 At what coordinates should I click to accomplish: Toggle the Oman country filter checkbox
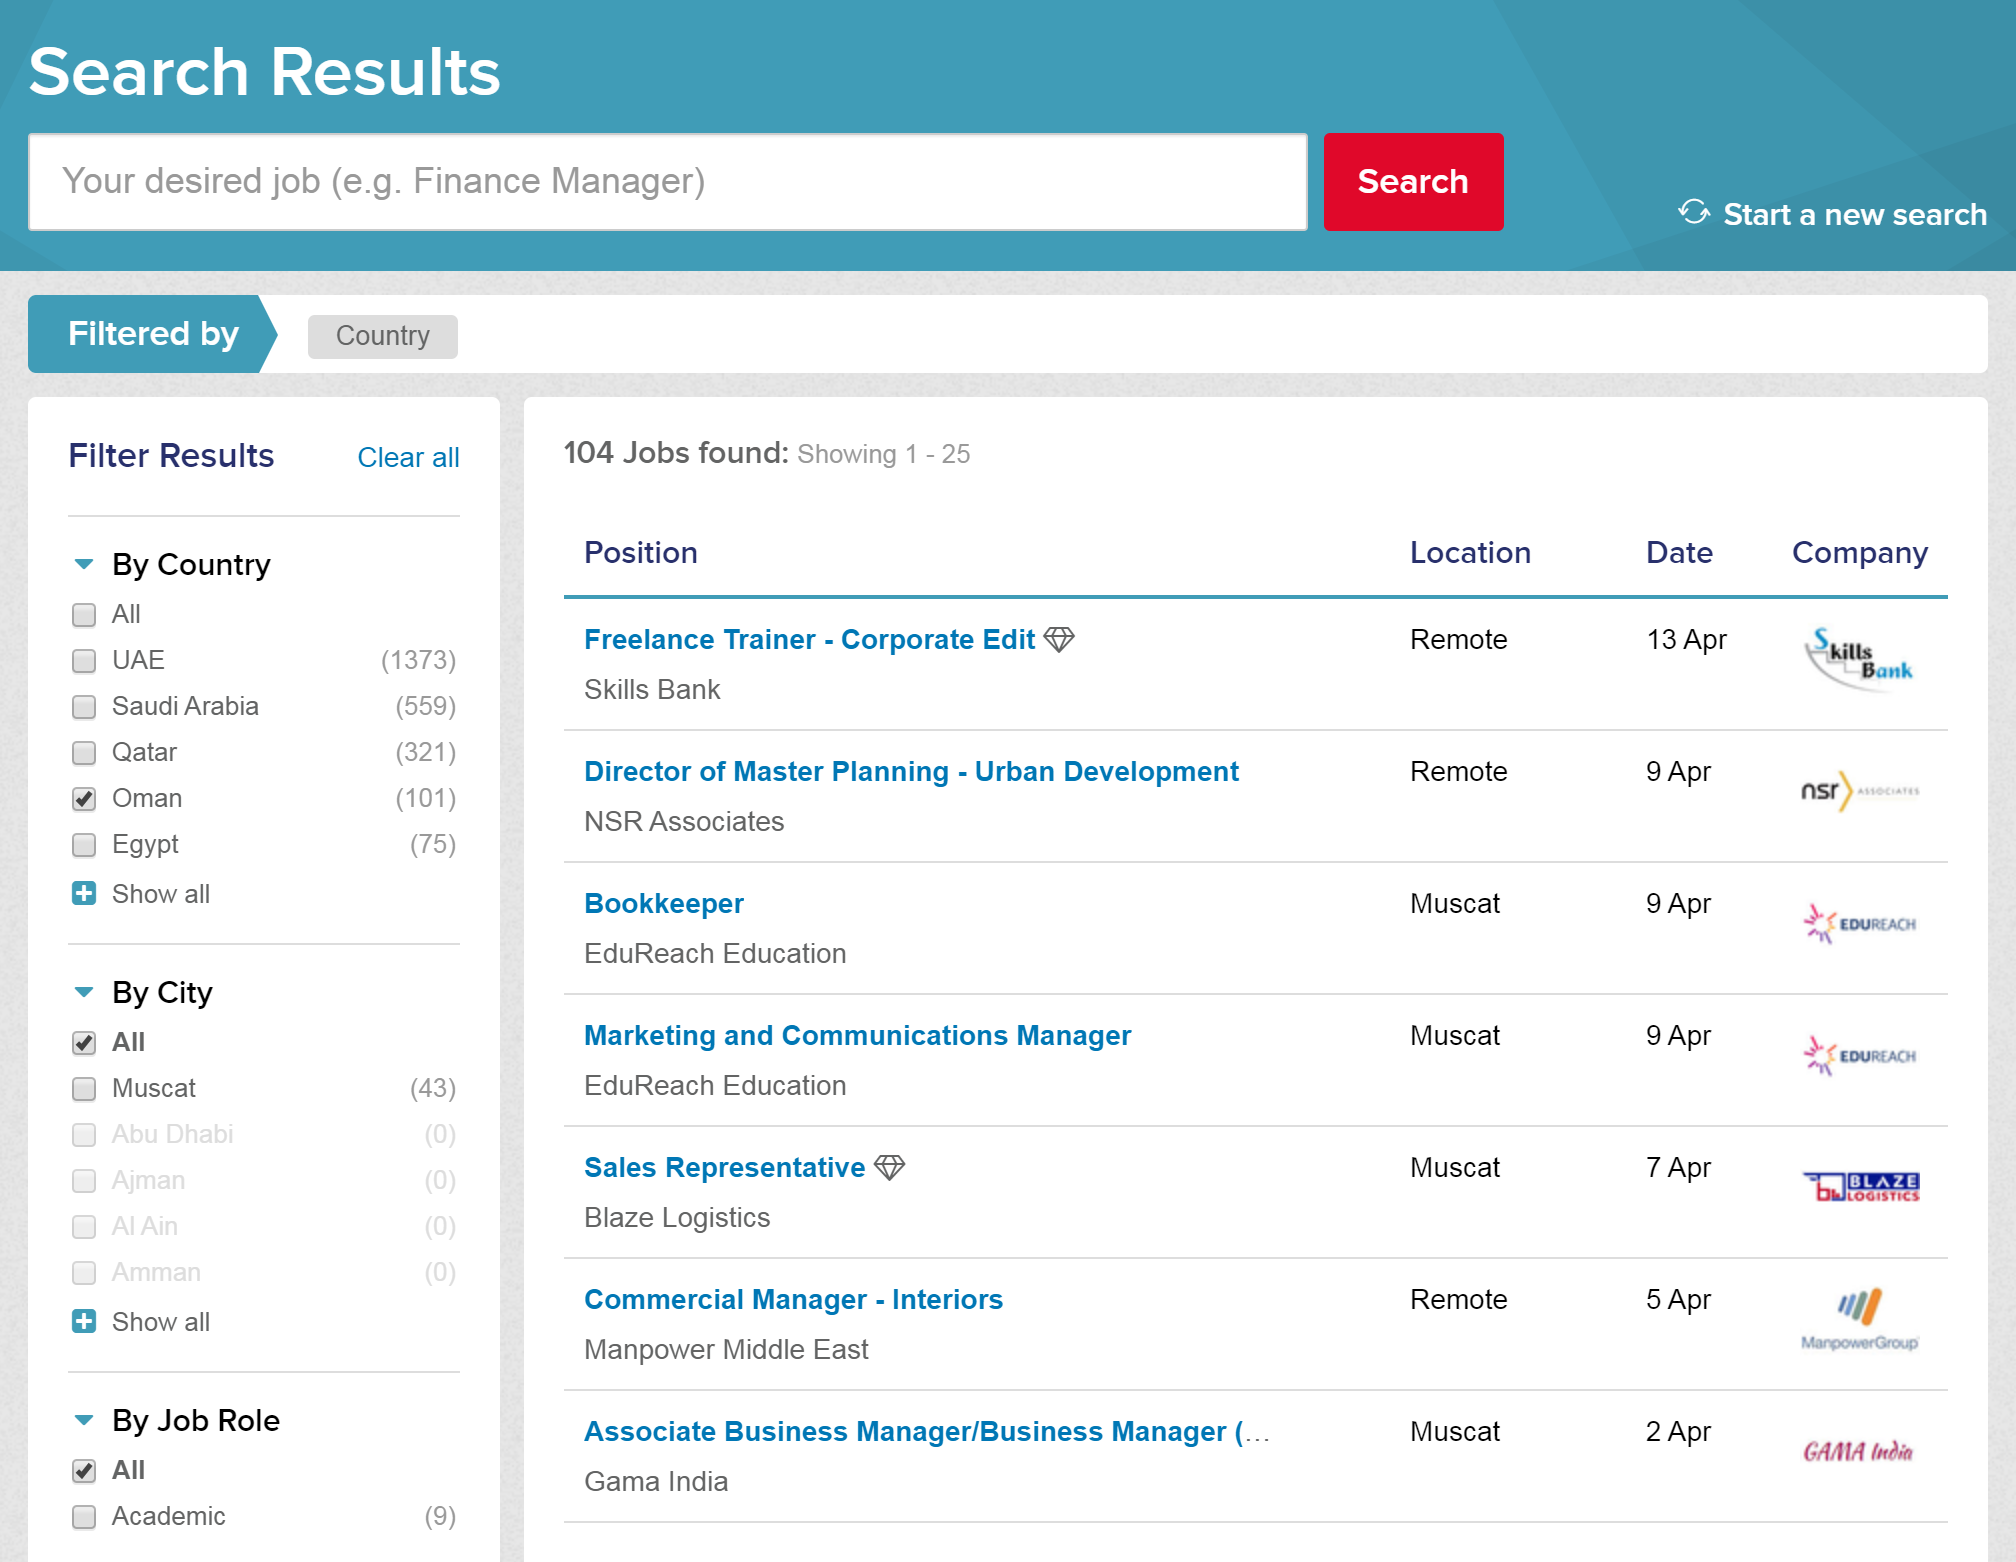pyautogui.click(x=83, y=798)
